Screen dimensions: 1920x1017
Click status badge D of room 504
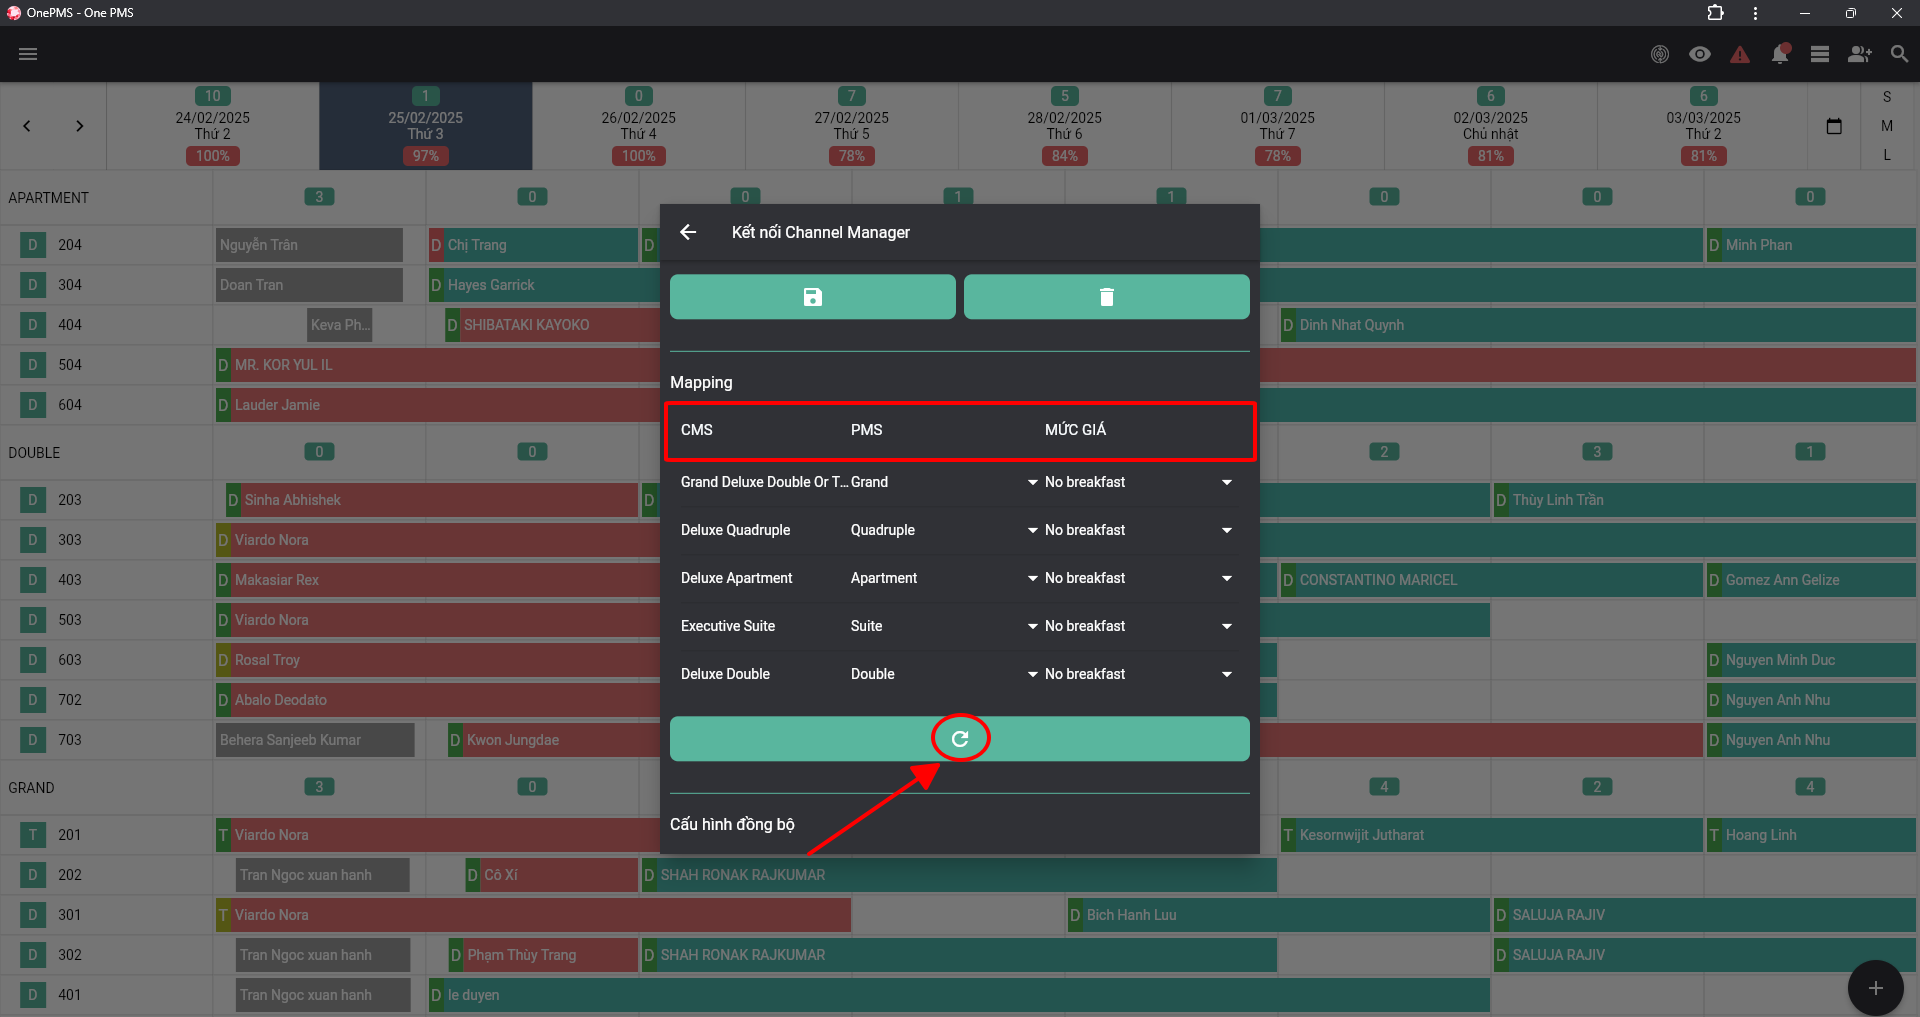[x=33, y=365]
